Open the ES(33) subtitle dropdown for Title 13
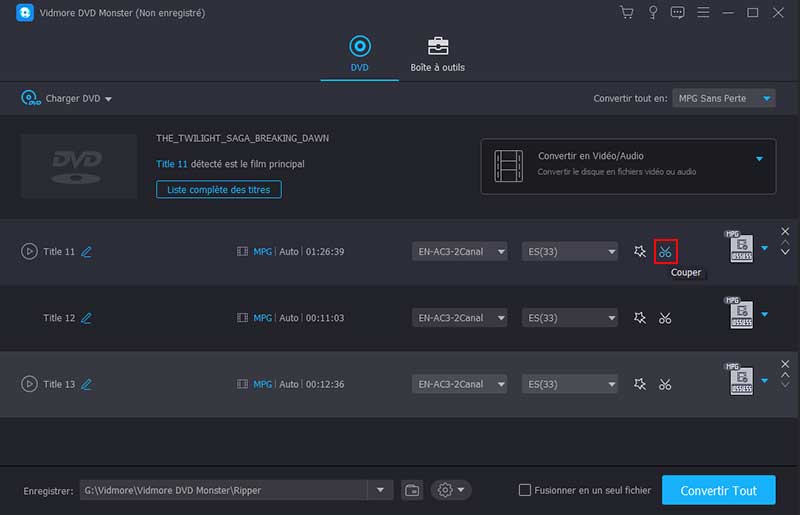Screen dimensions: 800x515 (x=569, y=384)
